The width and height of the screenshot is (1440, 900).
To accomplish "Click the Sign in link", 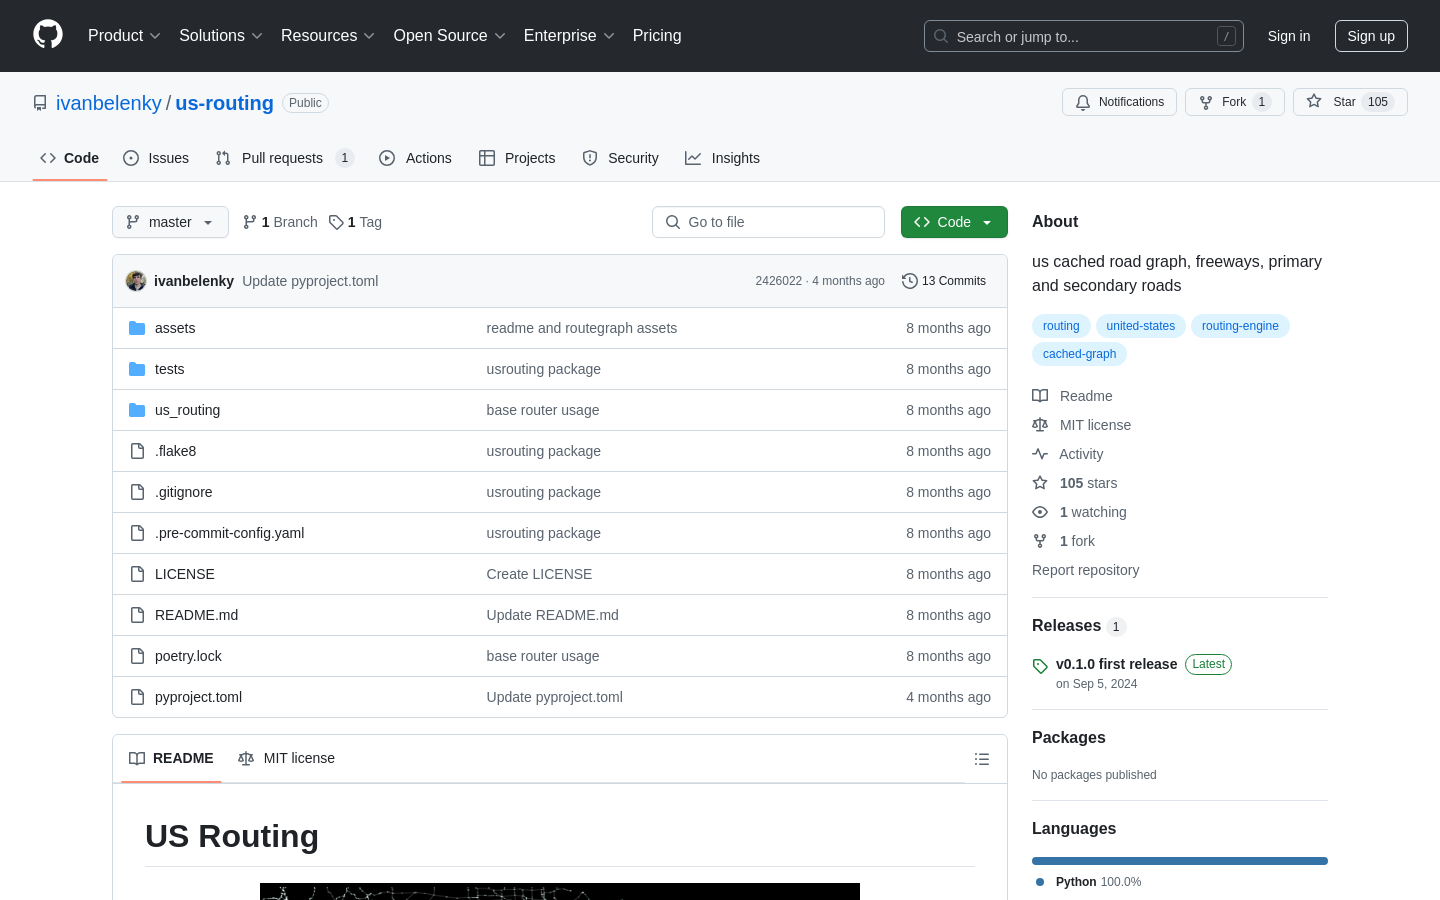I will 1289,36.
